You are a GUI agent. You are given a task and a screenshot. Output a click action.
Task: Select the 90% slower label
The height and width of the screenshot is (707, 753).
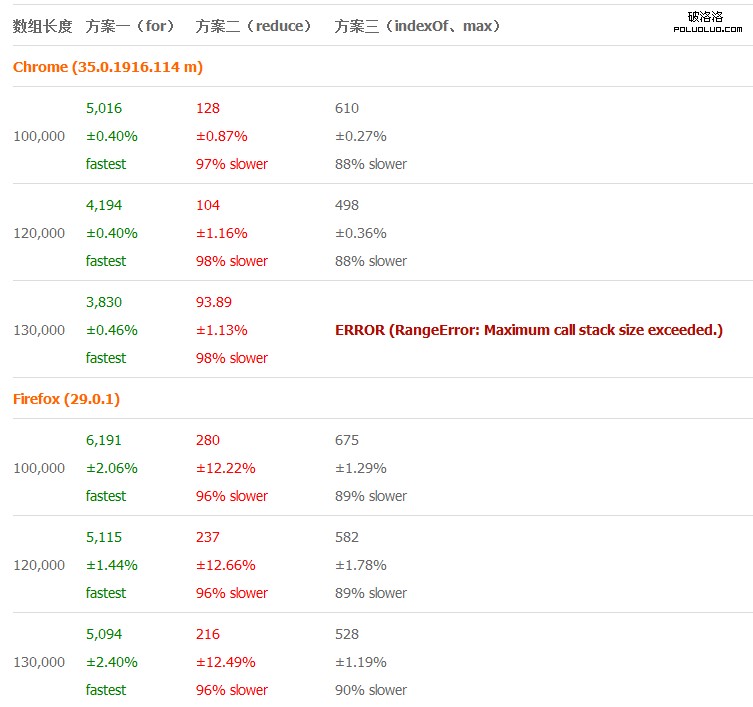(371, 690)
